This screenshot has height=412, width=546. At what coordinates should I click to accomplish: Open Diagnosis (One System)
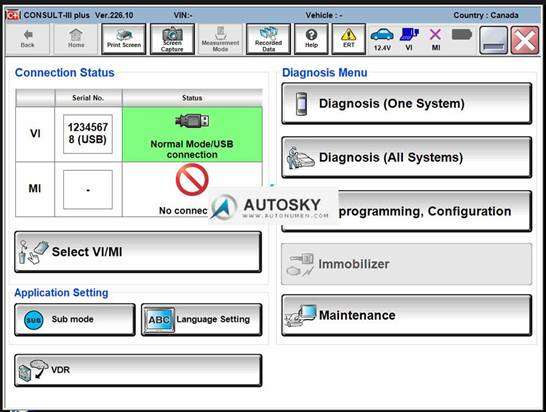406,103
